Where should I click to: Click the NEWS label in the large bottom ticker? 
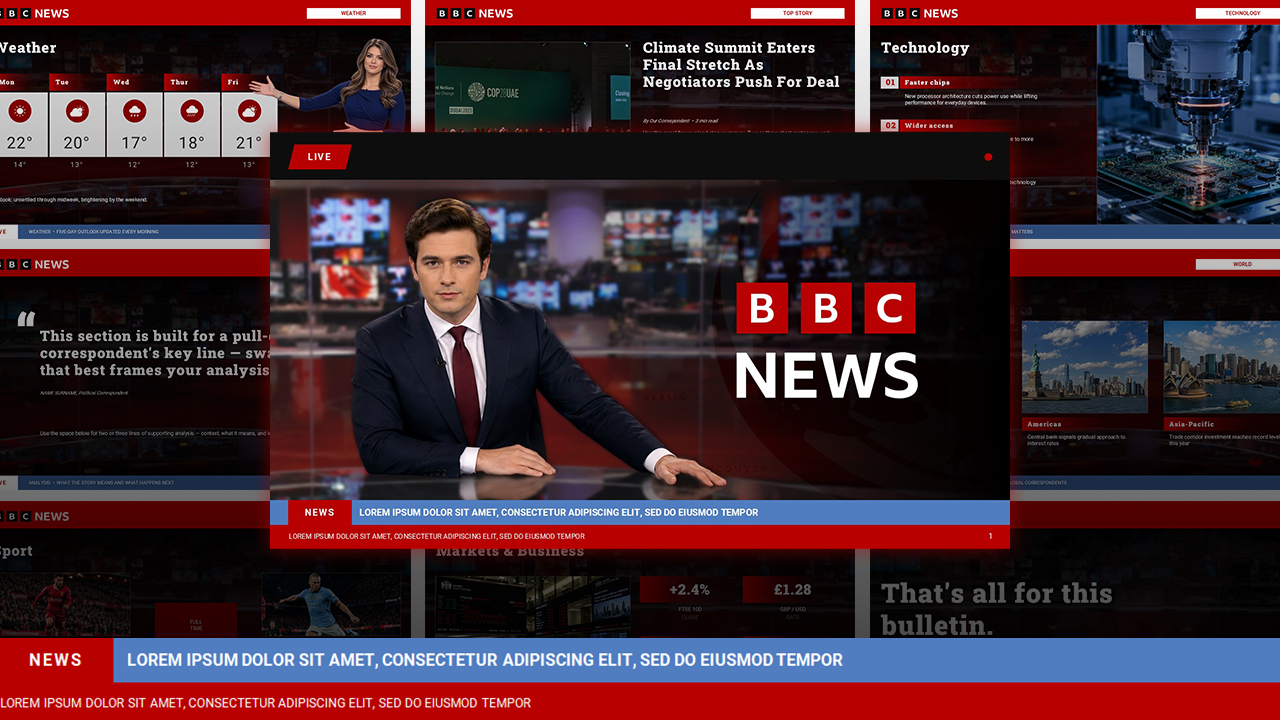click(56, 660)
